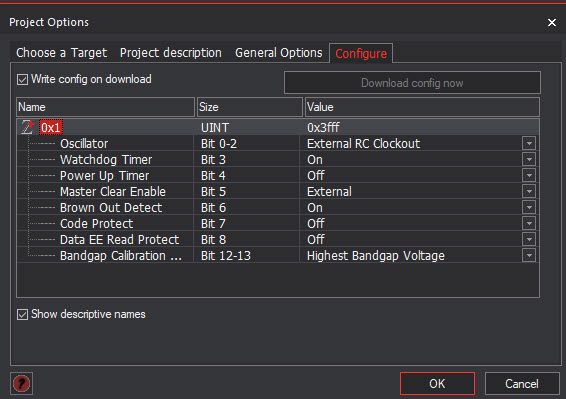Image resolution: width=566 pixels, height=399 pixels.
Task: Click the Value column header
Action: coord(422,107)
